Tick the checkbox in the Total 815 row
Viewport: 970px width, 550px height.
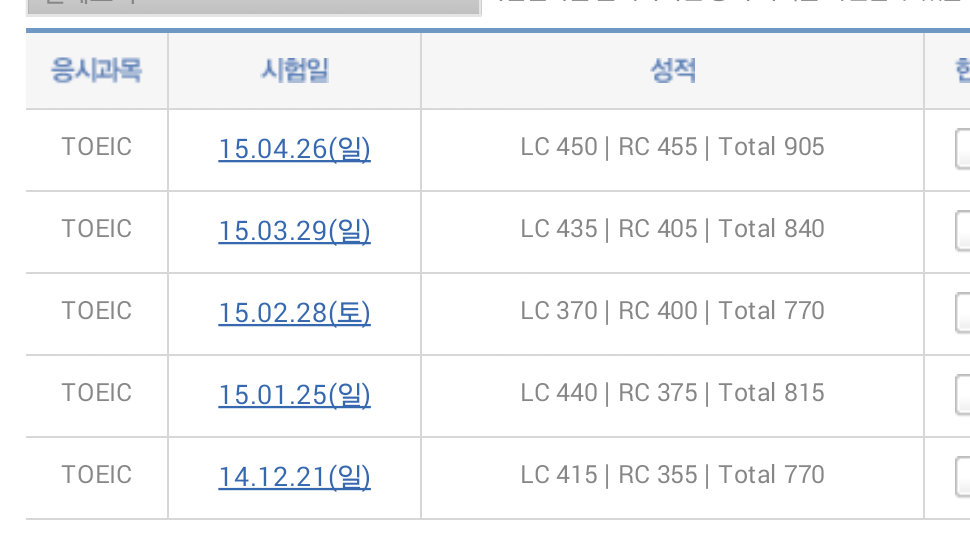(x=963, y=395)
